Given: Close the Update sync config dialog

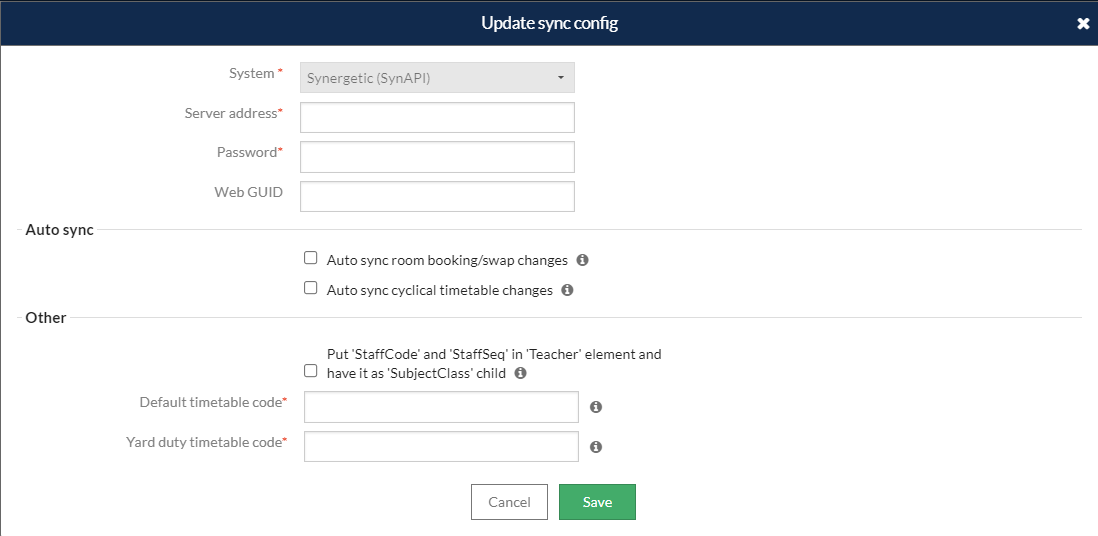Looking at the screenshot, I should point(1083,23).
